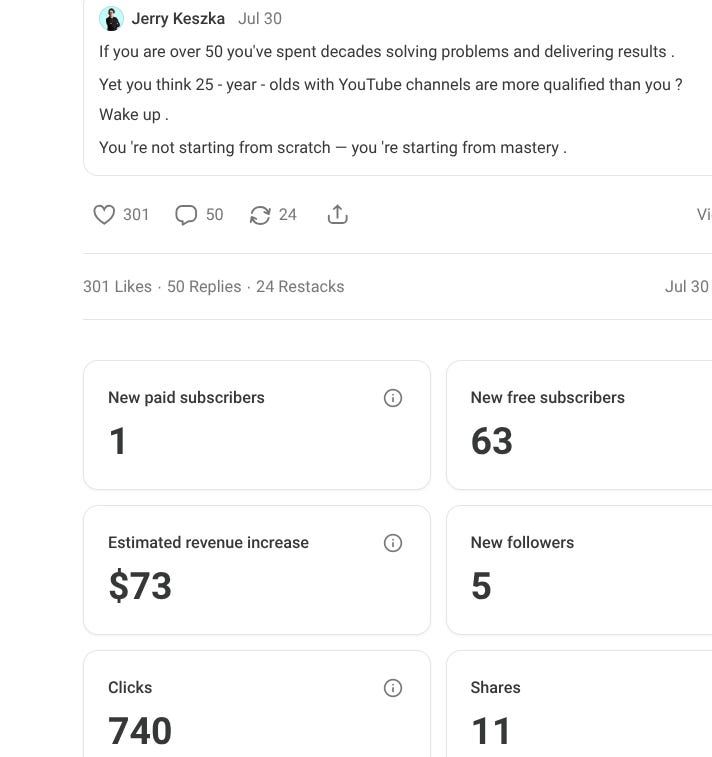
Task: Click Jerry Keszka's profile avatar
Action: click(x=112, y=19)
